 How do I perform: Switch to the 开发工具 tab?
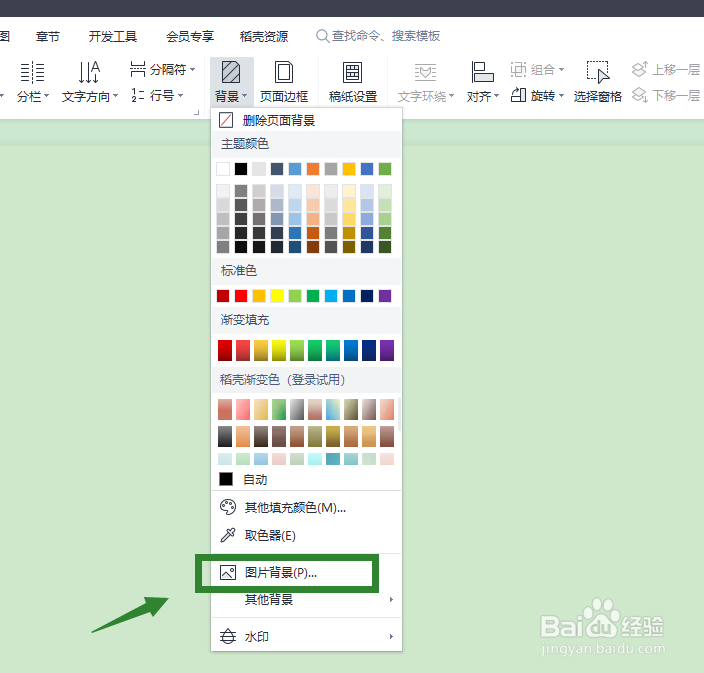coord(113,36)
